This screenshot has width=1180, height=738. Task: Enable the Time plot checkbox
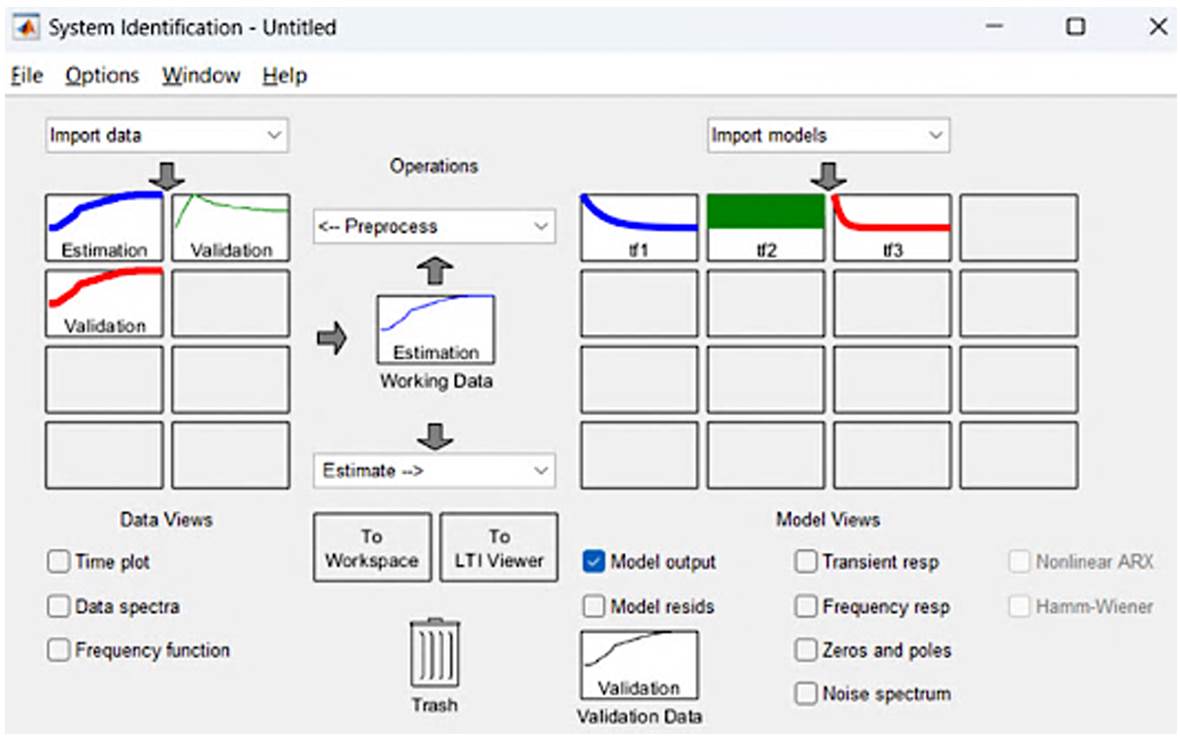click(59, 563)
